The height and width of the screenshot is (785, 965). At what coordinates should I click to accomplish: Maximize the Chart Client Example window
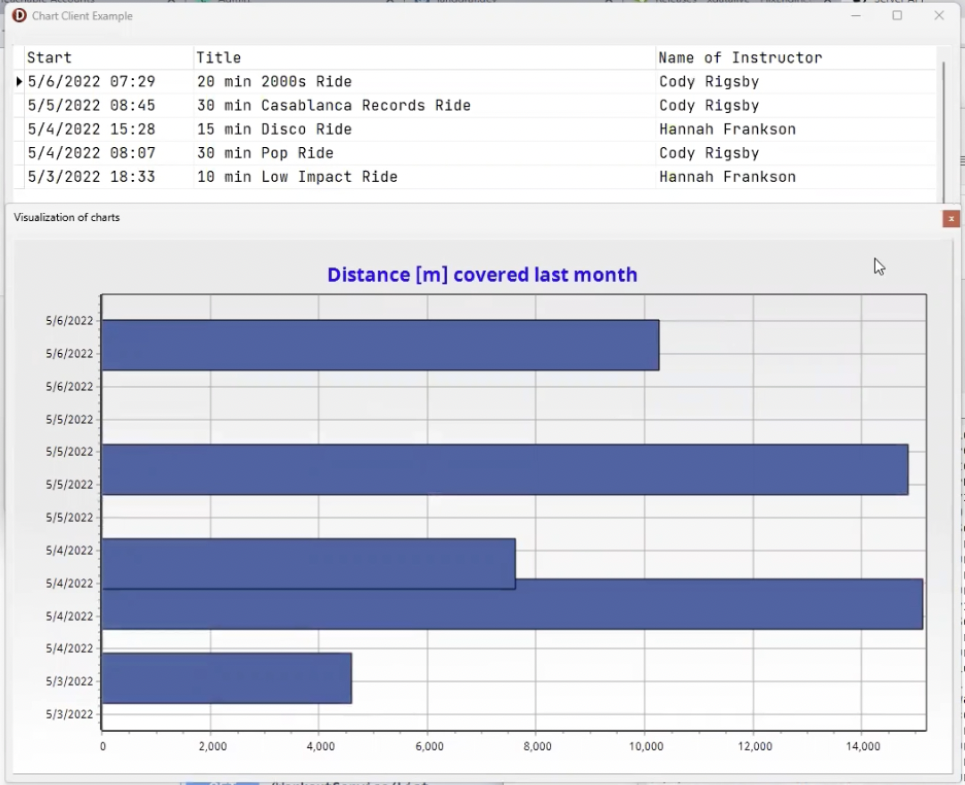[897, 15]
